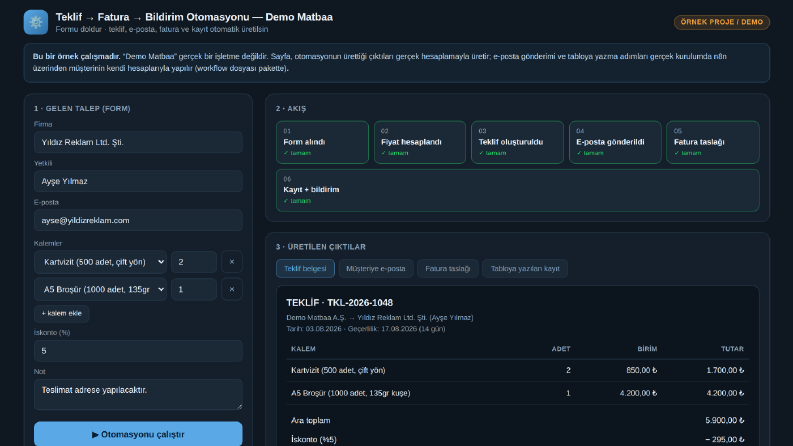Screen dimensions: 793x446
Task: Click the + kalem ekle button
Action: [x=62, y=314]
